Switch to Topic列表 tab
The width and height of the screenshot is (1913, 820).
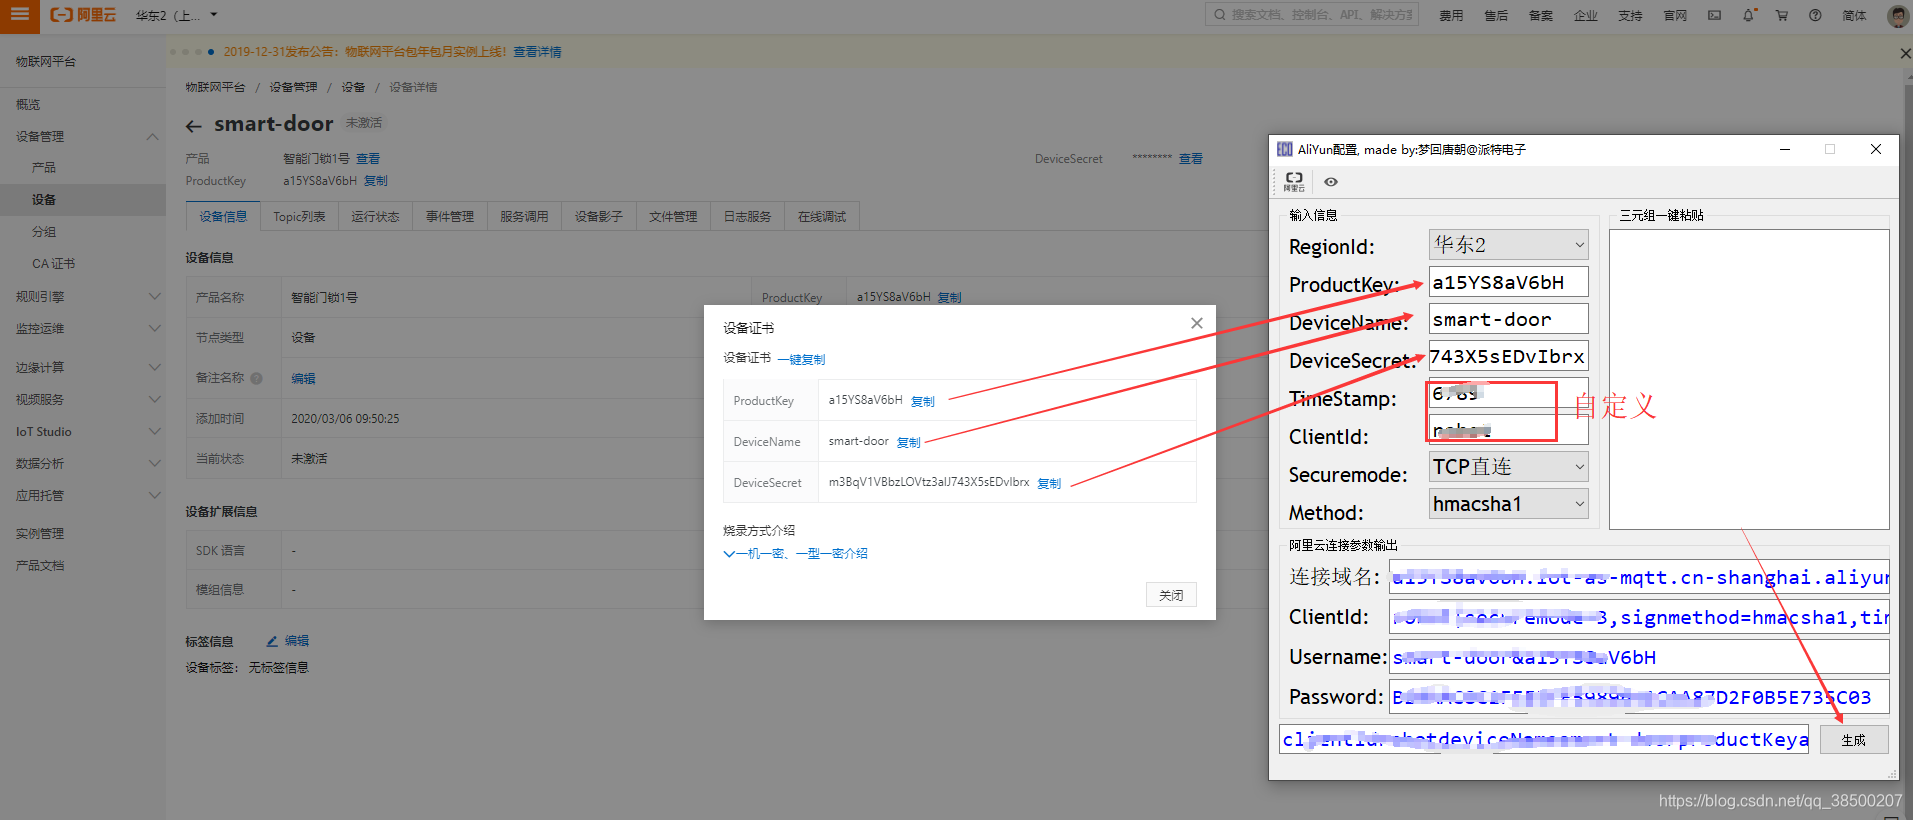[299, 216]
